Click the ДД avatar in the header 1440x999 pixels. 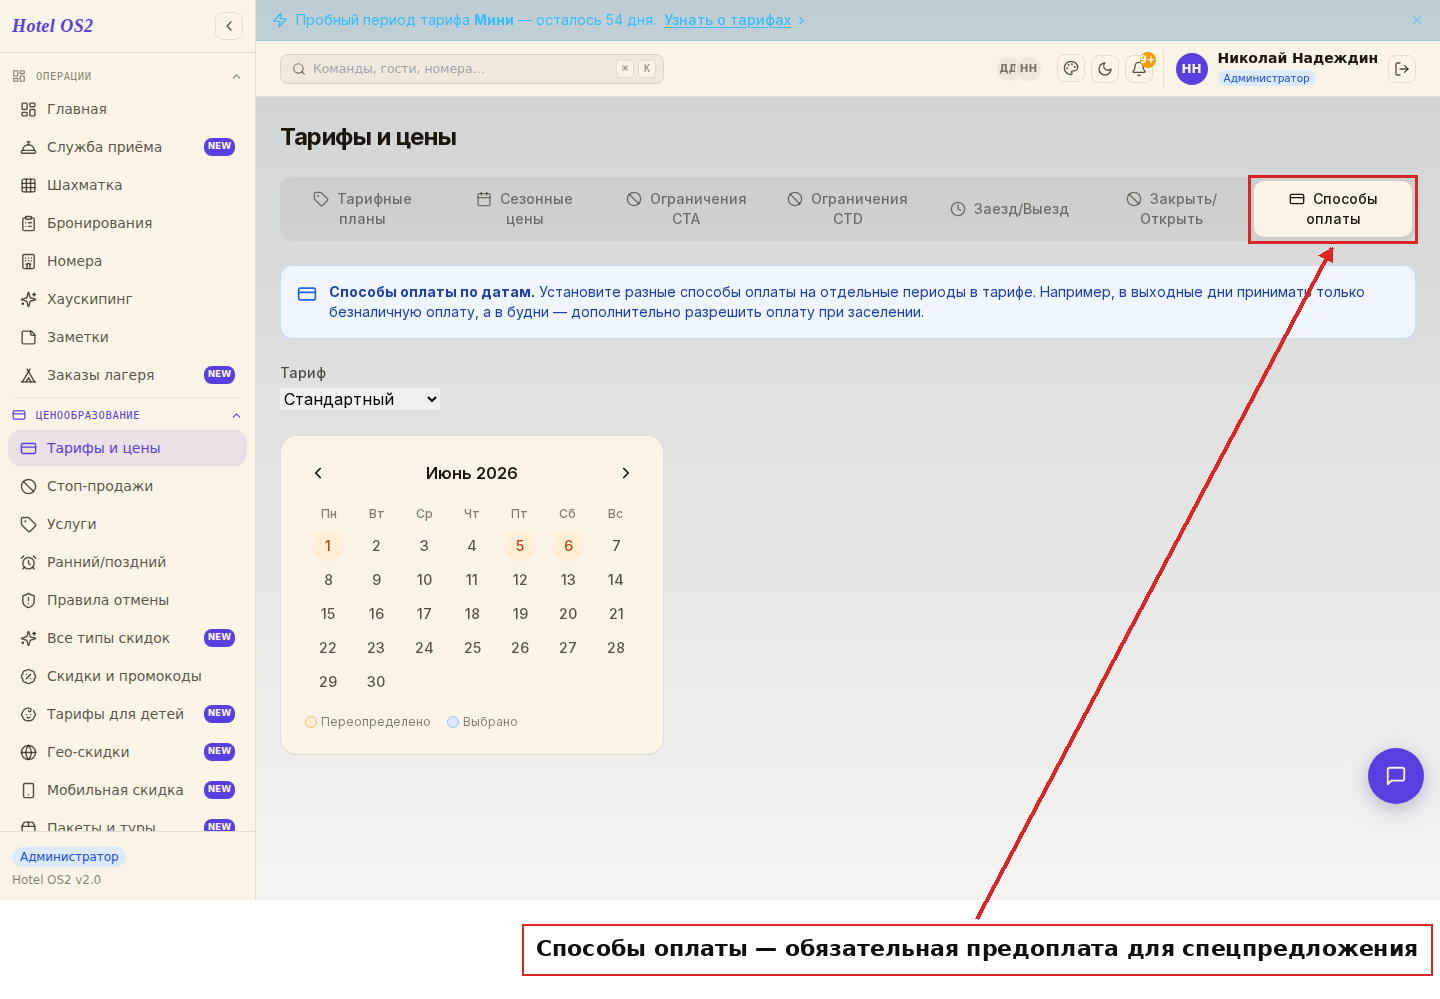(x=1007, y=69)
